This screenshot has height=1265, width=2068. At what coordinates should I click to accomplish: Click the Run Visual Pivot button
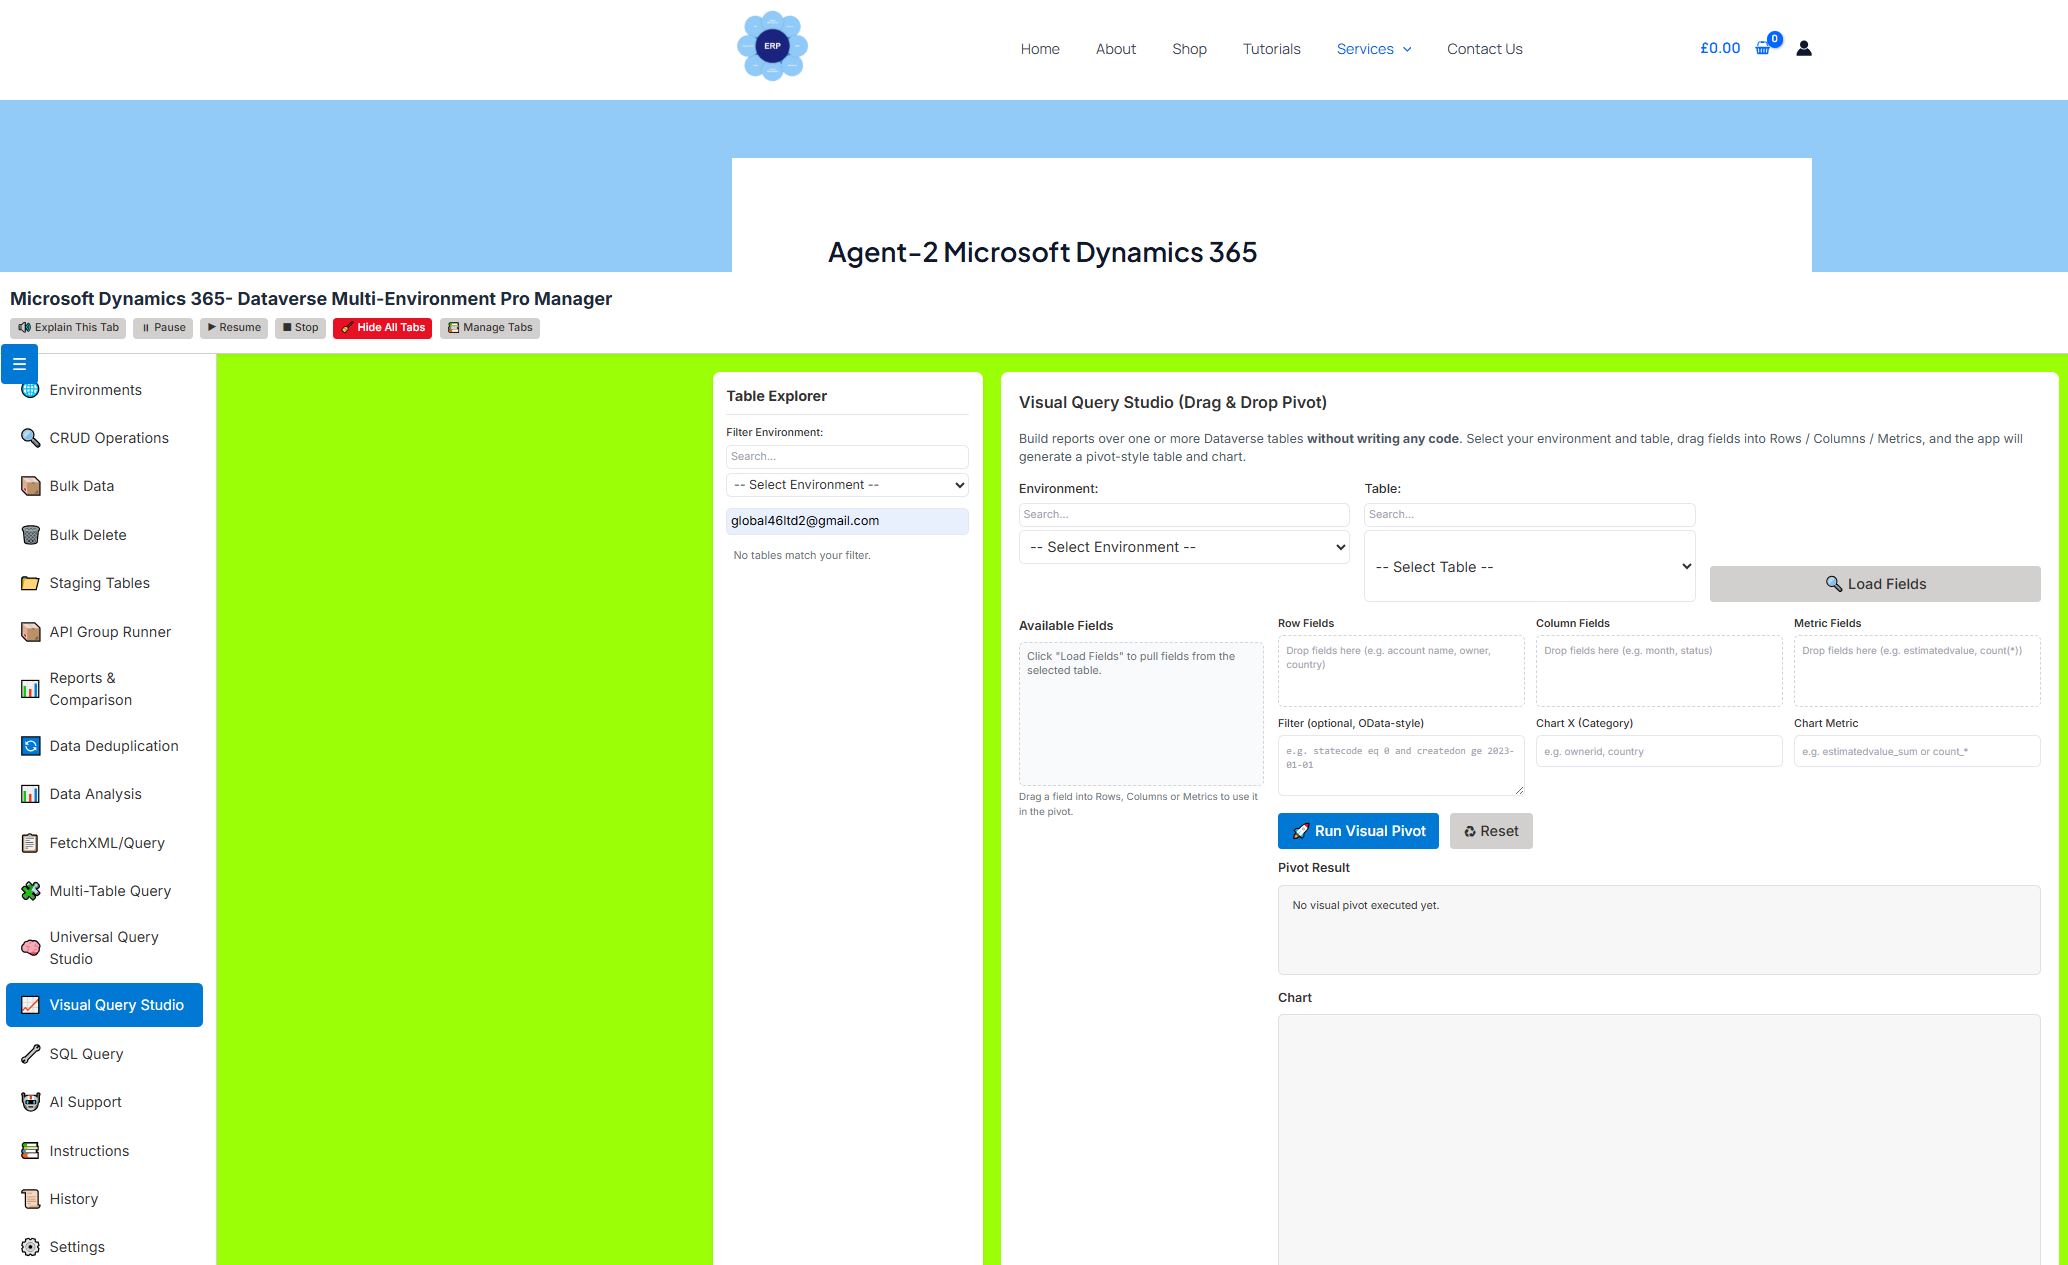tap(1357, 830)
